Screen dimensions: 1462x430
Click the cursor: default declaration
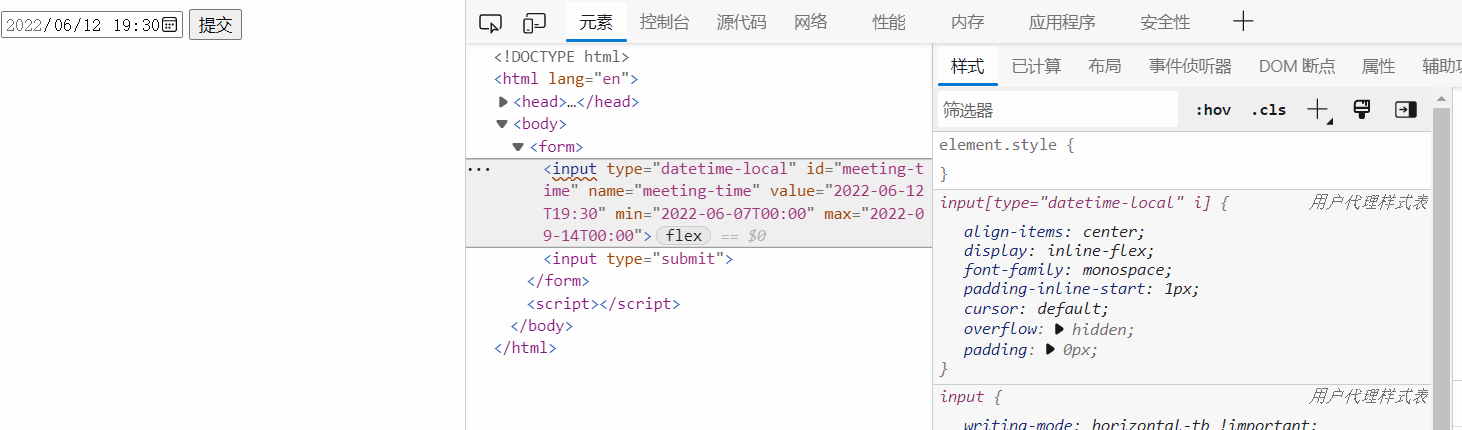(1036, 309)
